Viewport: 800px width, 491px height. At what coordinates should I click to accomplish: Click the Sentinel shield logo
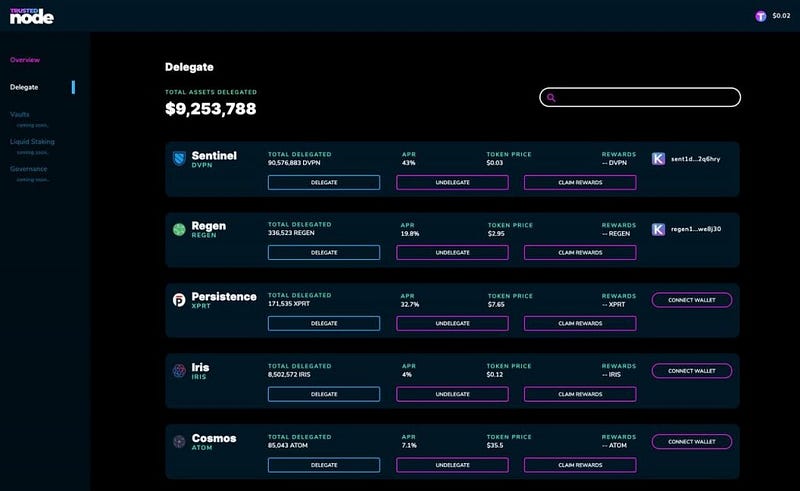(x=179, y=159)
